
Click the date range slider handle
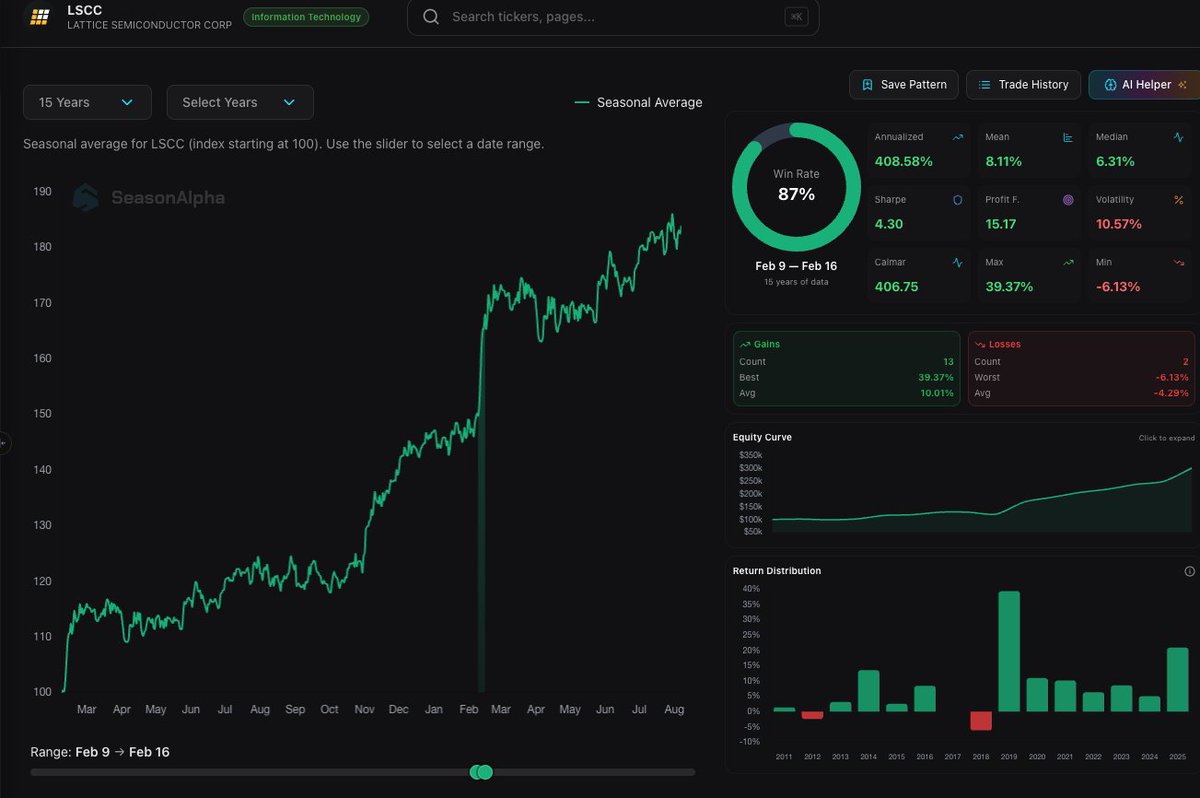482,772
